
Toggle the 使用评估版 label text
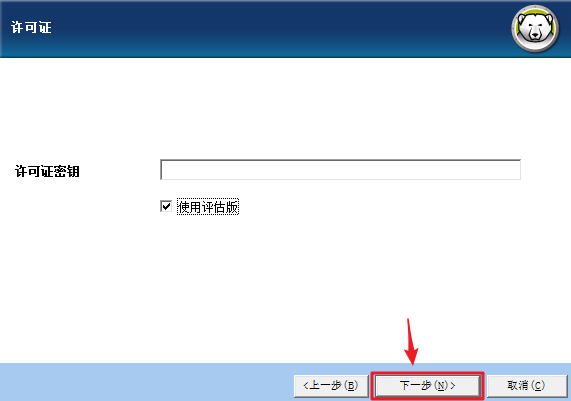208,207
